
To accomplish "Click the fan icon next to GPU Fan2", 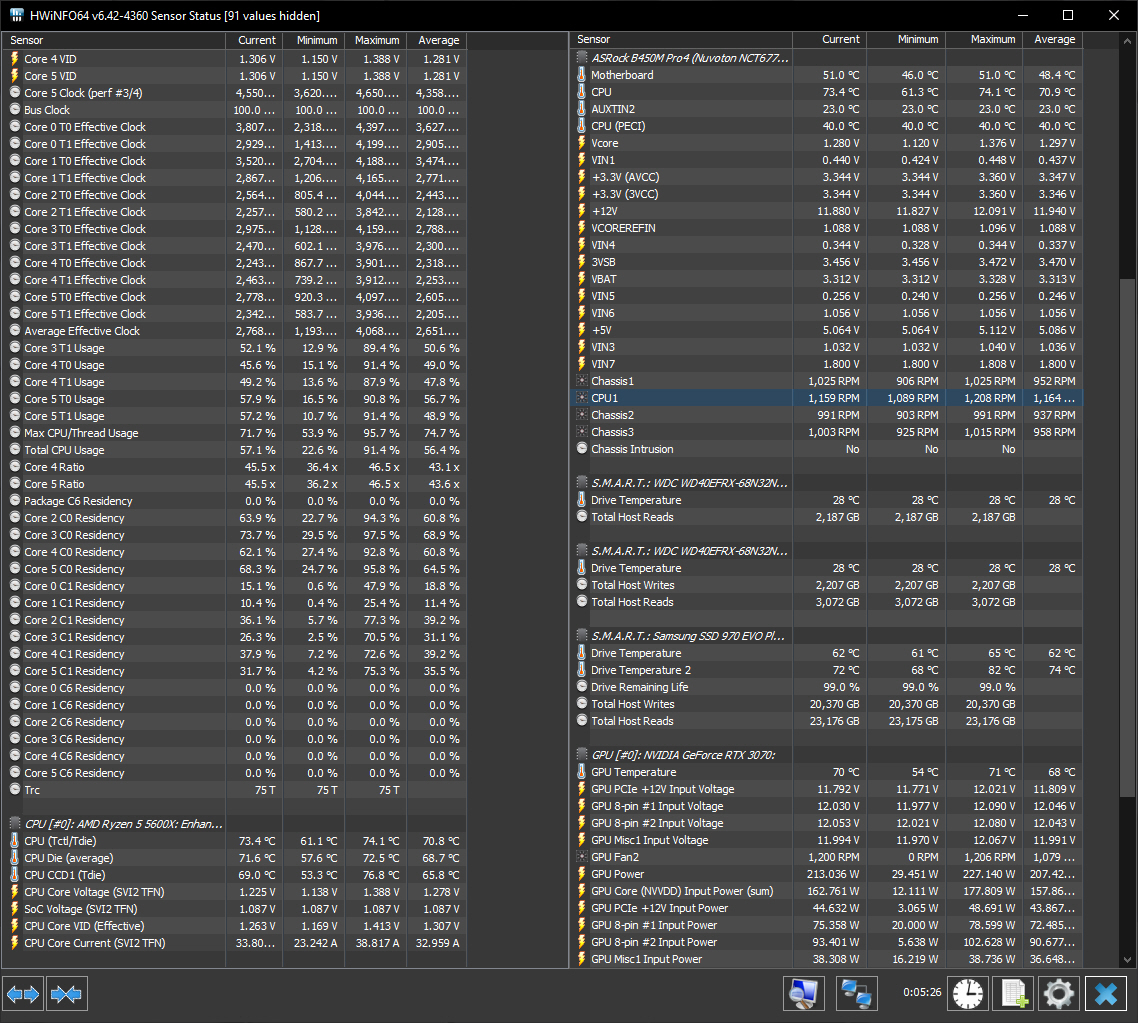I will click(581, 857).
